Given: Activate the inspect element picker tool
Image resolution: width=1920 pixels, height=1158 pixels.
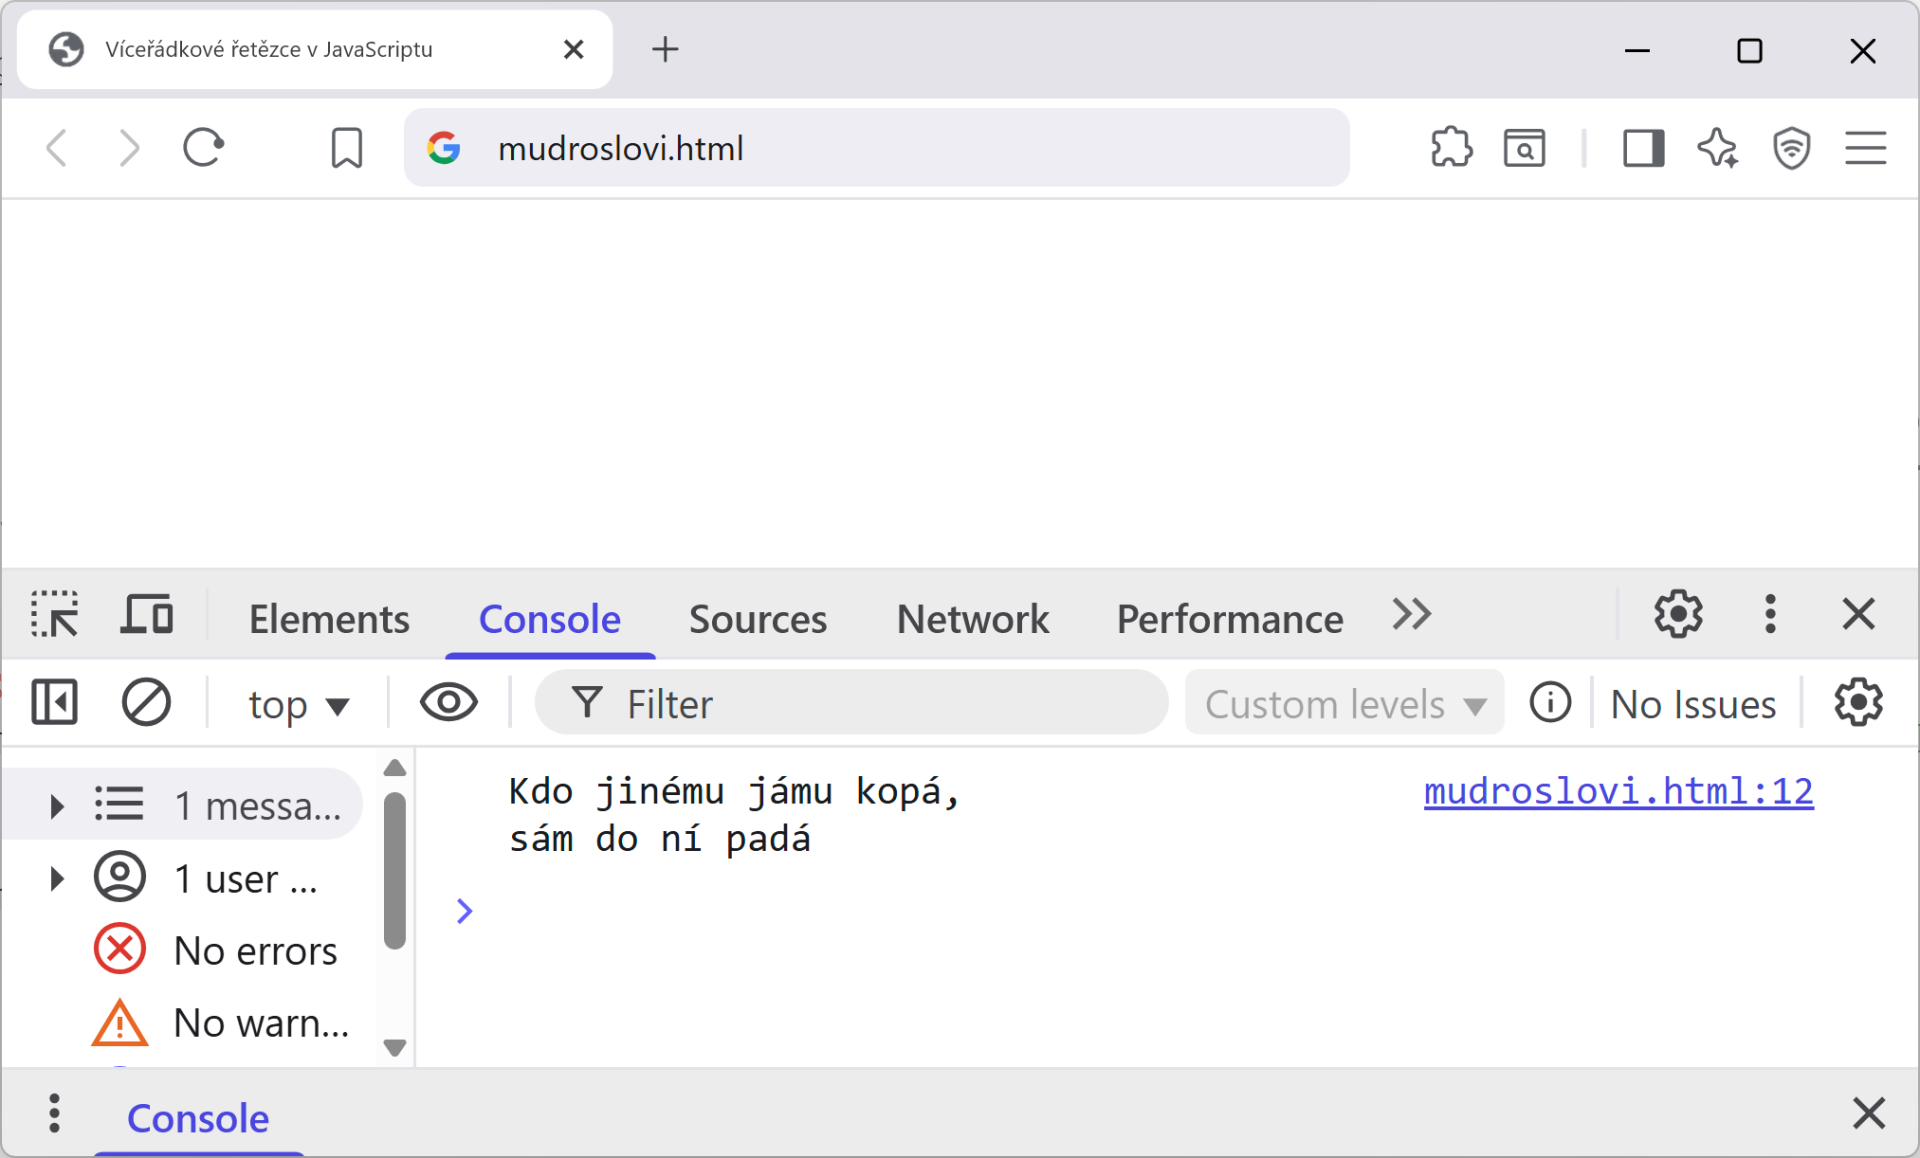Looking at the screenshot, I should tap(55, 614).
